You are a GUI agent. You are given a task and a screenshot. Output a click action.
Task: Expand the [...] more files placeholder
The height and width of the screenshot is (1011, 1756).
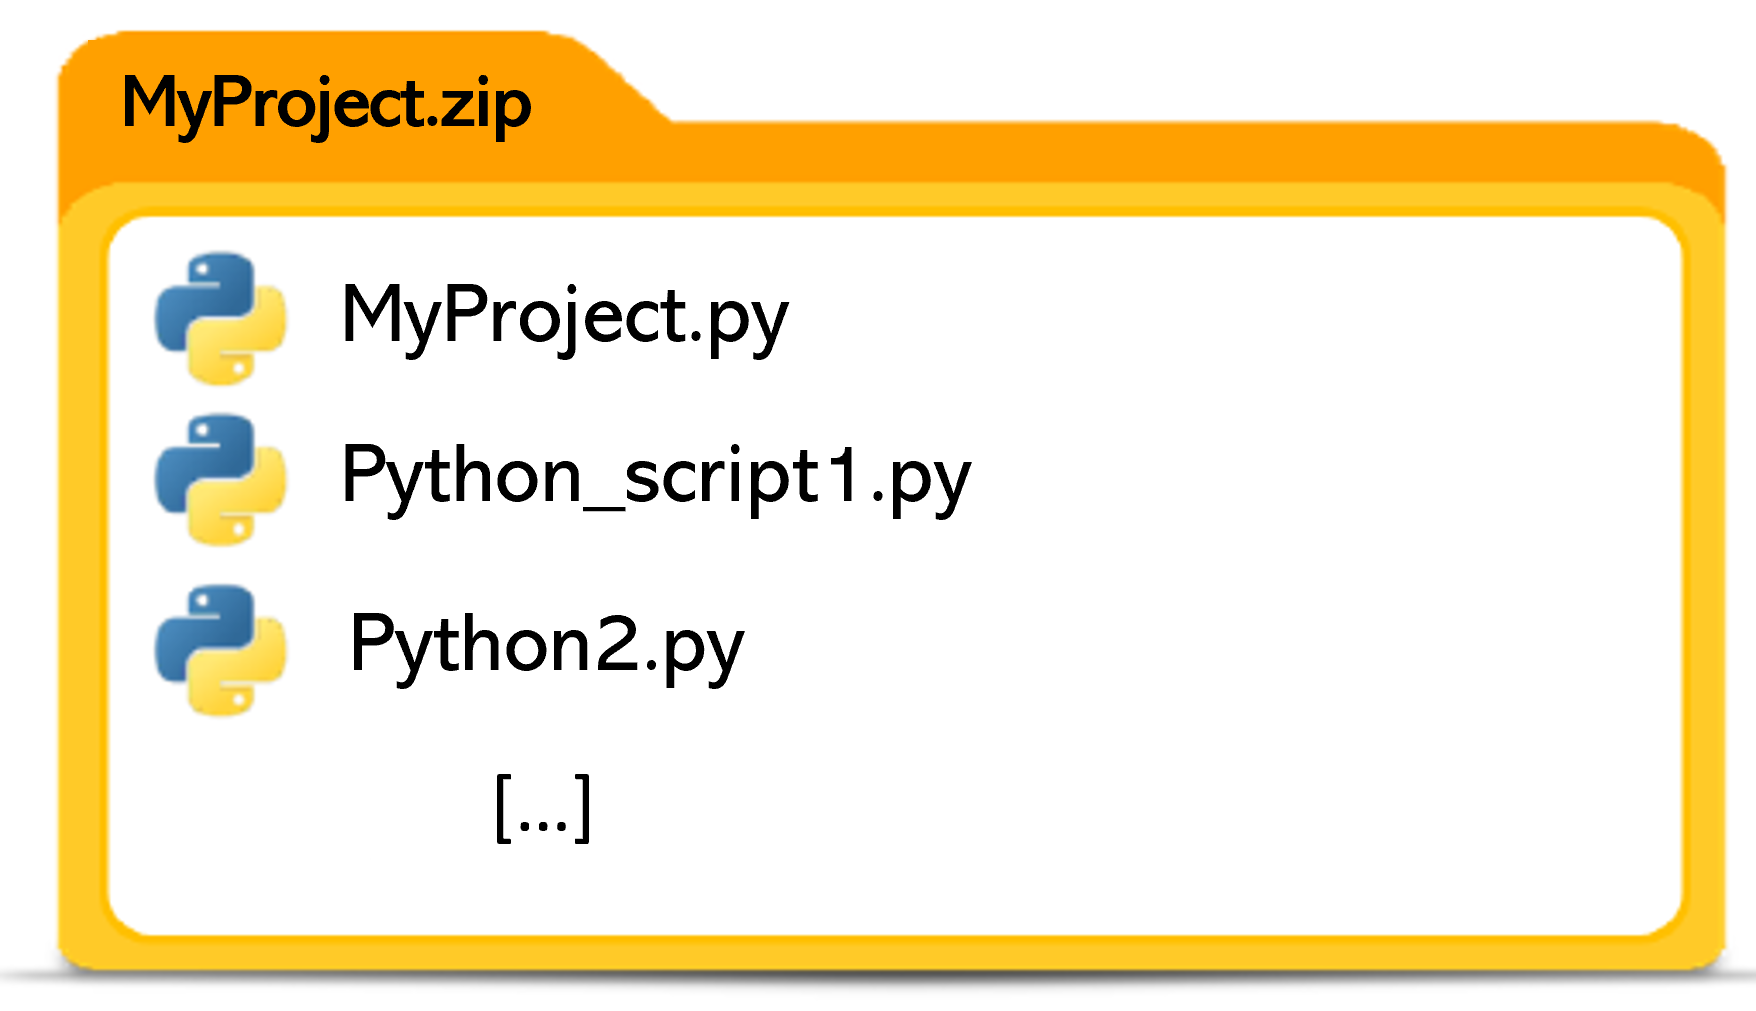point(543,808)
